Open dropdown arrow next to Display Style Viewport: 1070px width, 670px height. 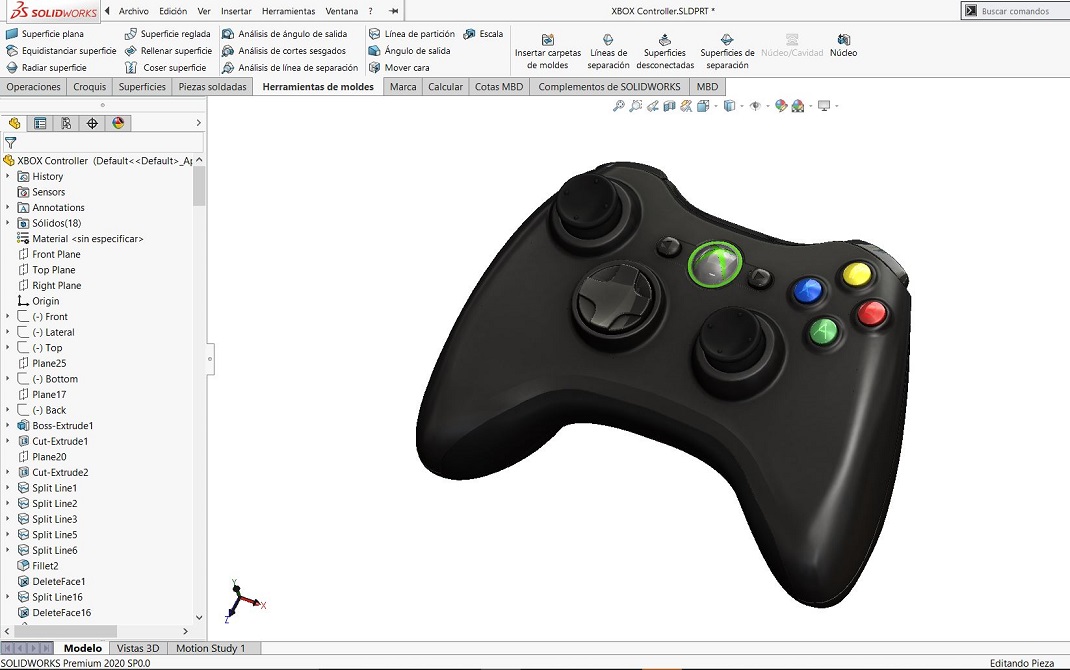742,106
